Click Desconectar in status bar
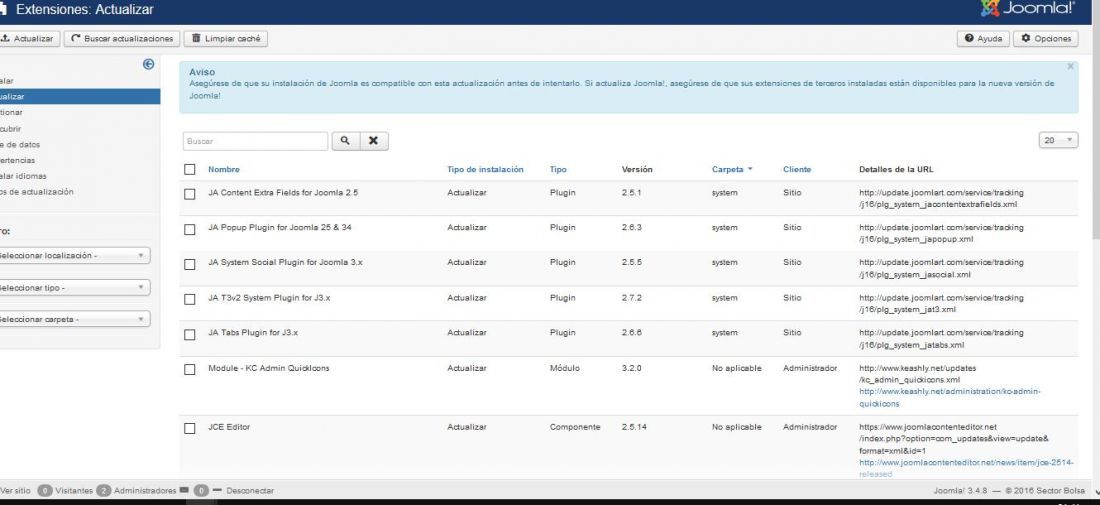 click(x=250, y=491)
